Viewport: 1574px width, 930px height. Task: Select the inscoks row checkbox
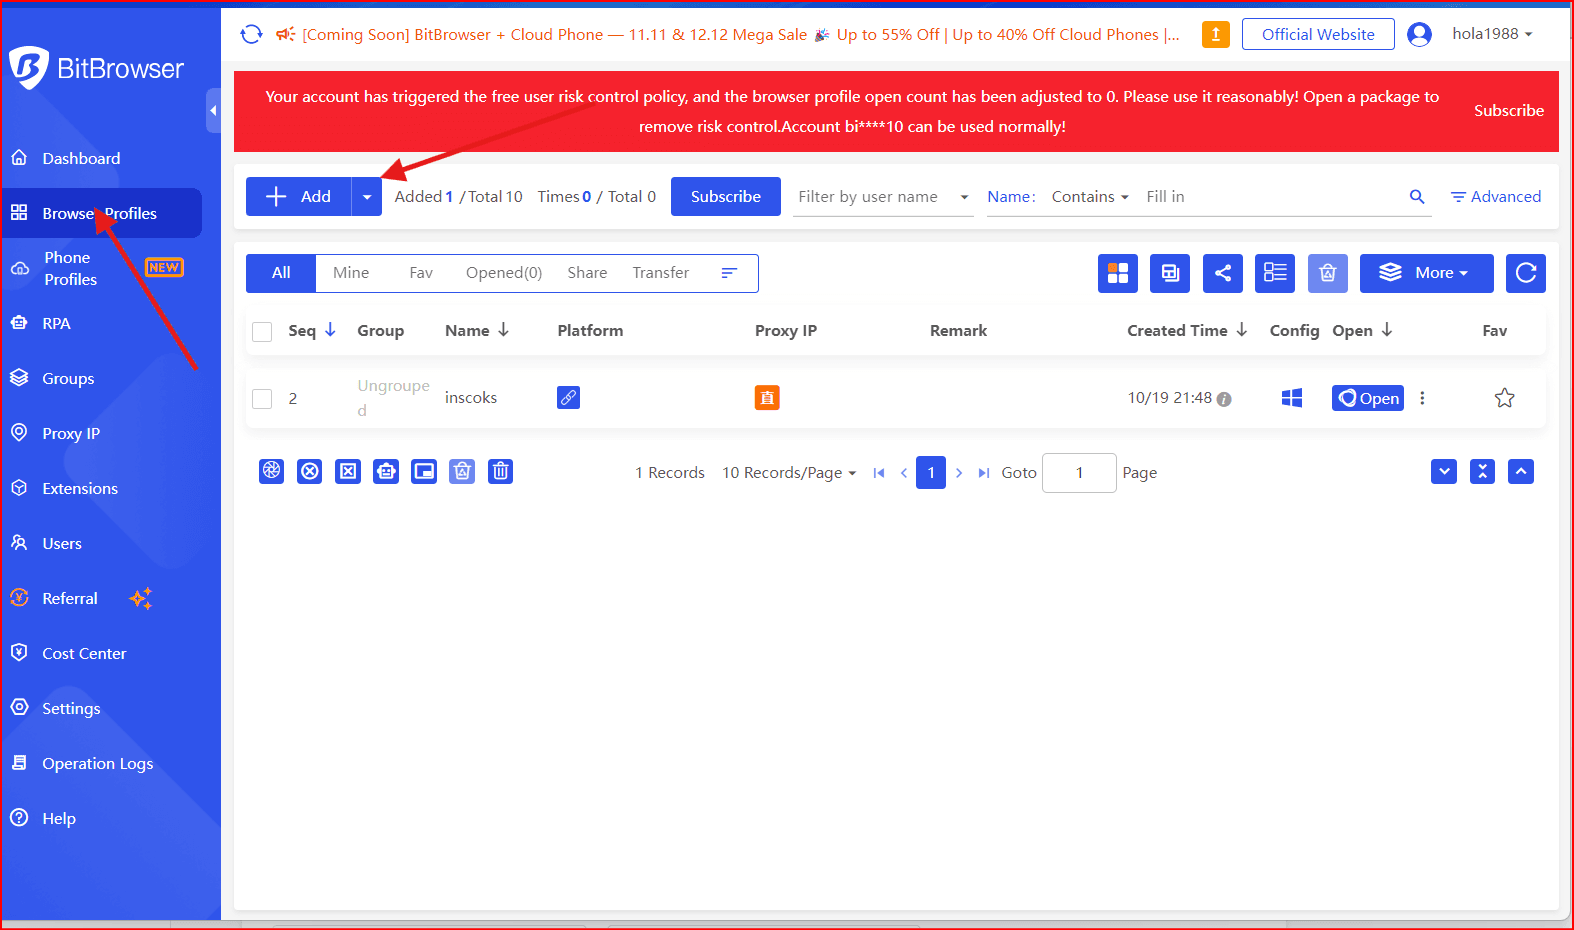[x=262, y=399]
